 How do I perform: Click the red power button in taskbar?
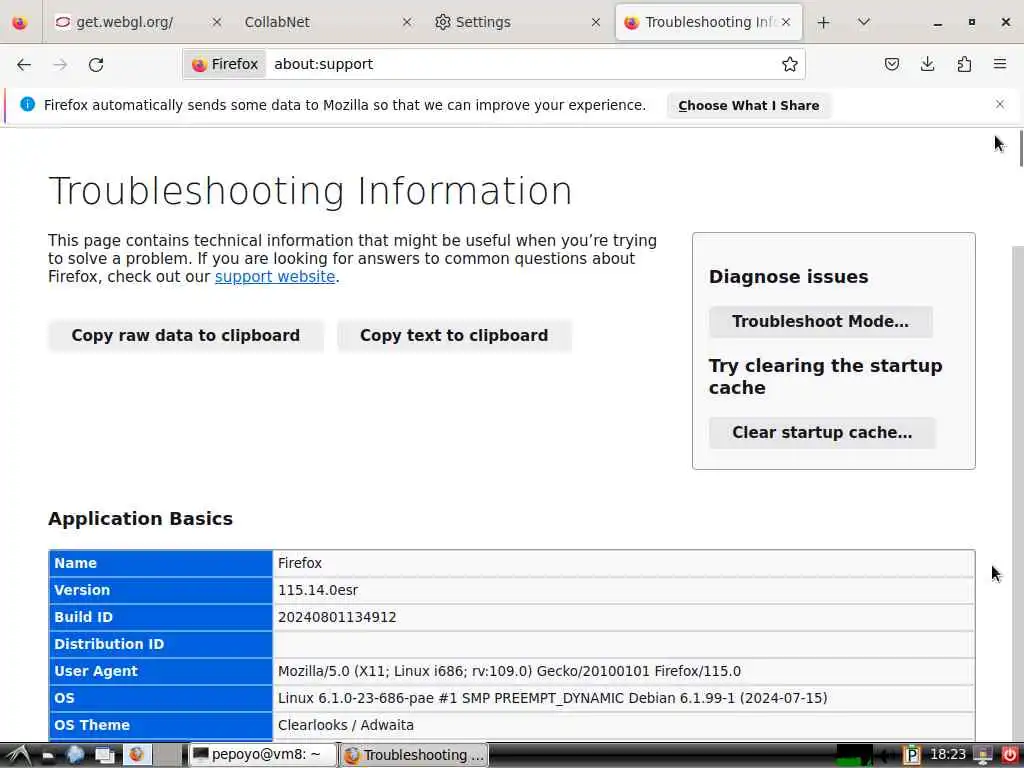coord(1009,755)
